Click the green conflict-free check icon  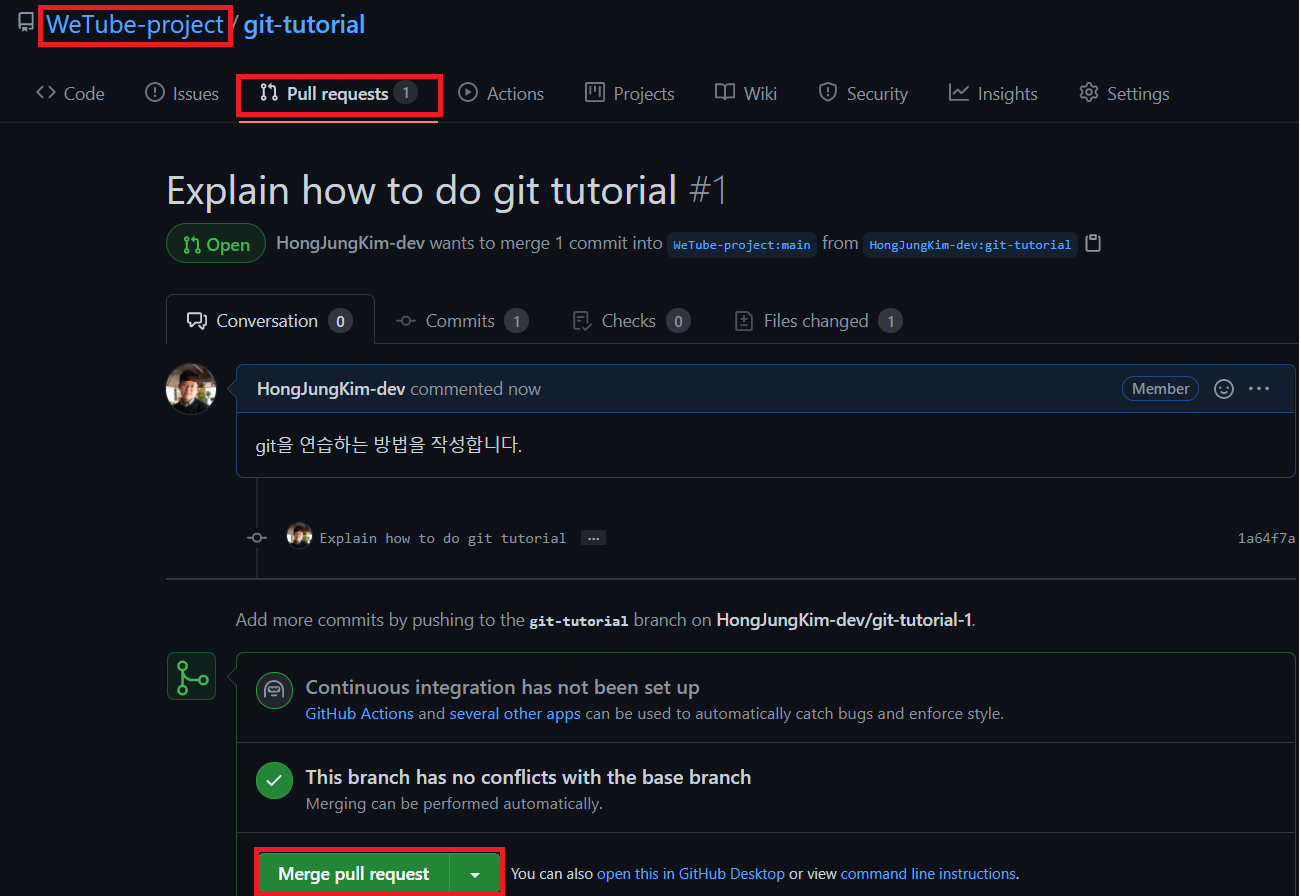(x=274, y=781)
